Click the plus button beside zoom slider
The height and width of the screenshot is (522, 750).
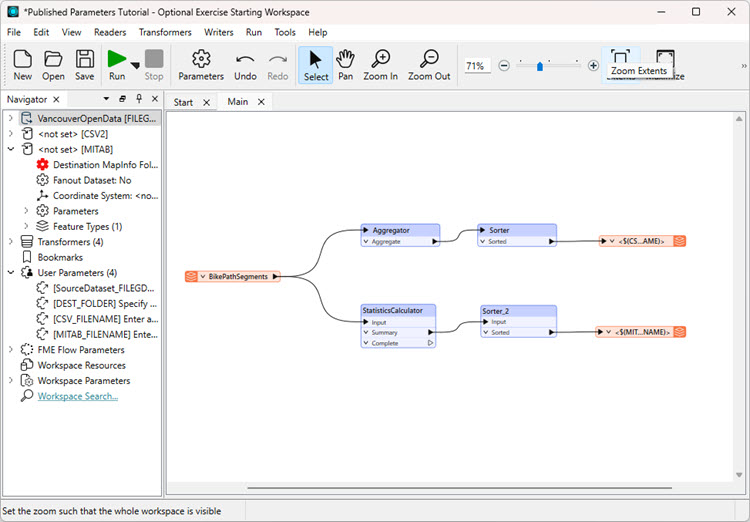coord(593,66)
